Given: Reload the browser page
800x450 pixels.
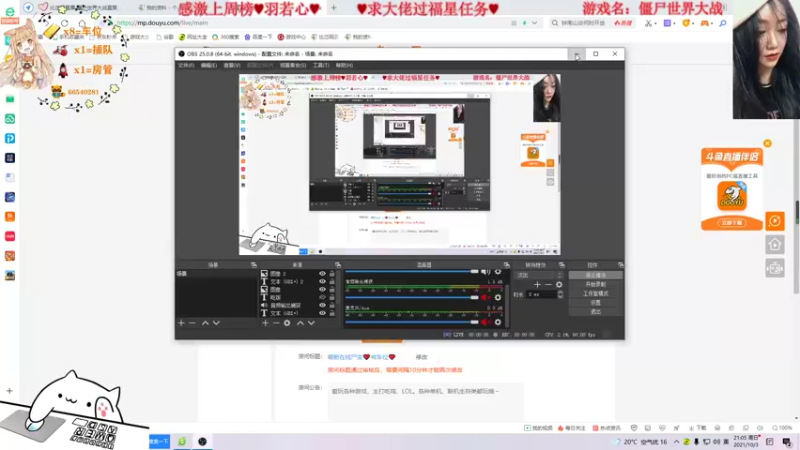Looking at the screenshot, I should click(64, 23).
